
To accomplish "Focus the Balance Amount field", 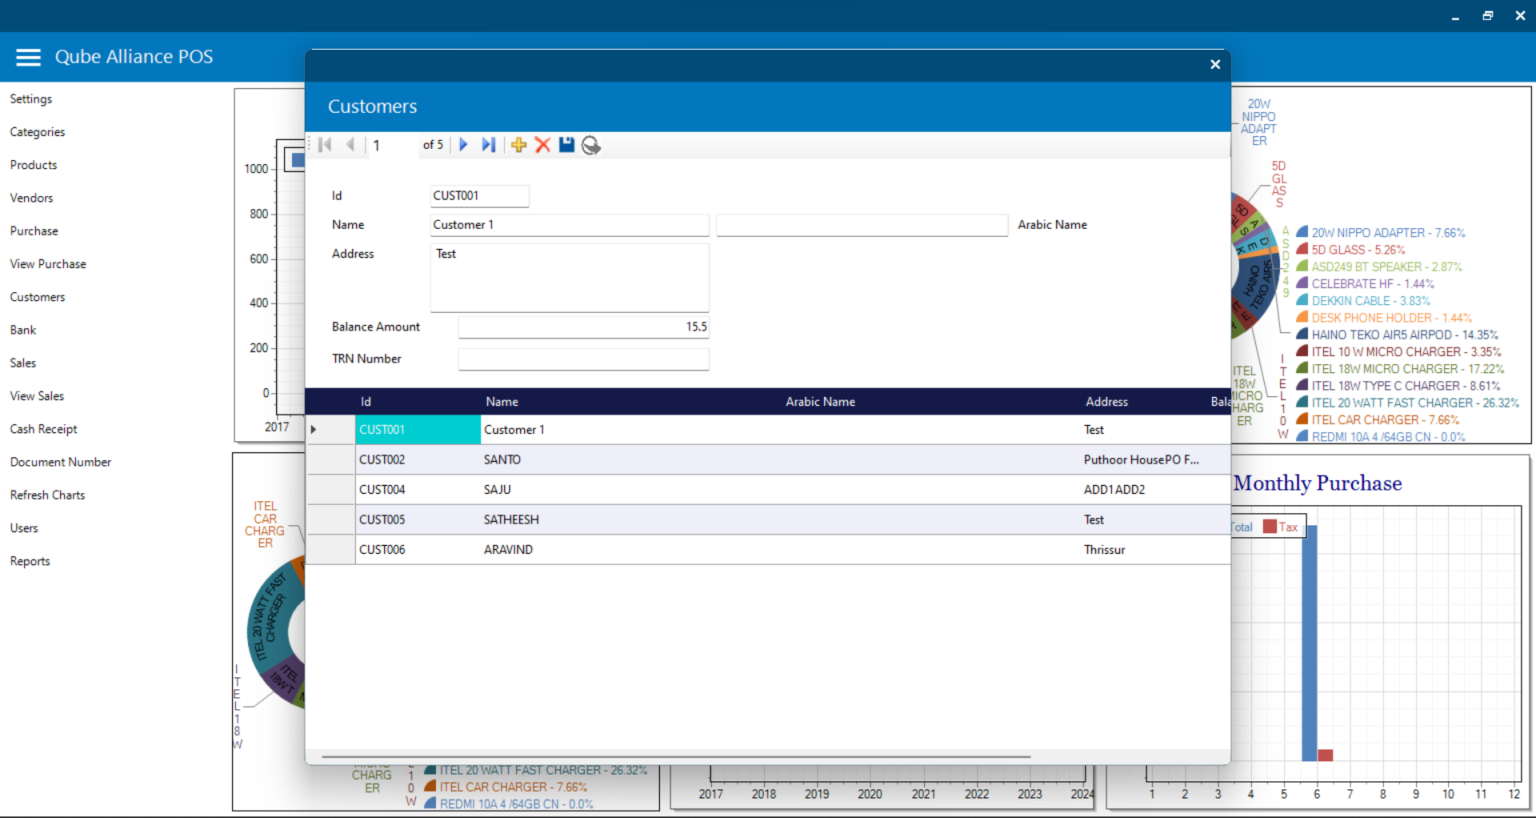I will pyautogui.click(x=583, y=327).
